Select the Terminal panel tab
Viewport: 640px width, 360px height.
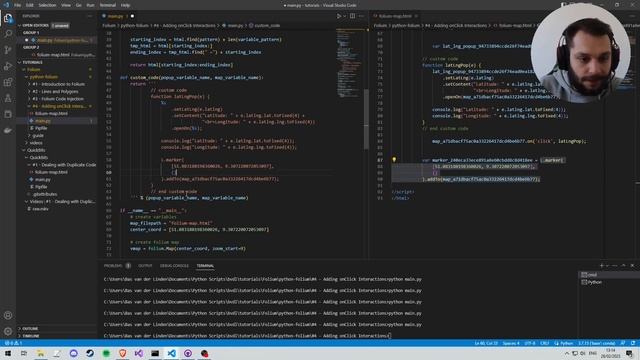point(205,266)
